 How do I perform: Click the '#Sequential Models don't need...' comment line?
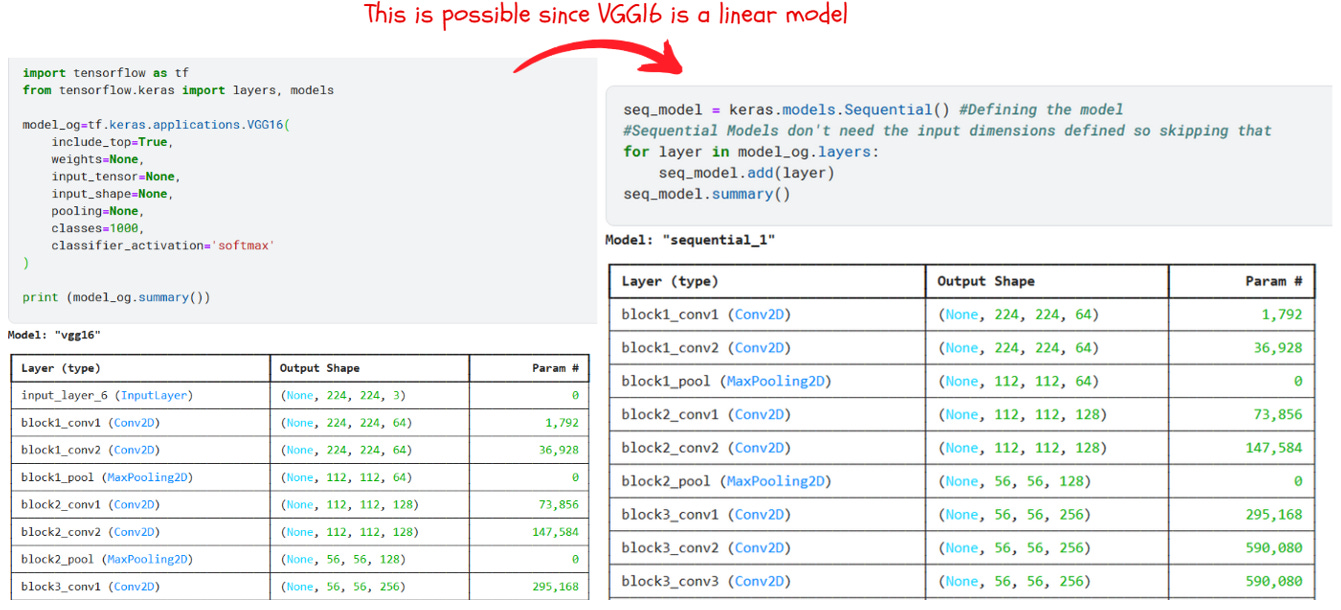(x=947, y=131)
